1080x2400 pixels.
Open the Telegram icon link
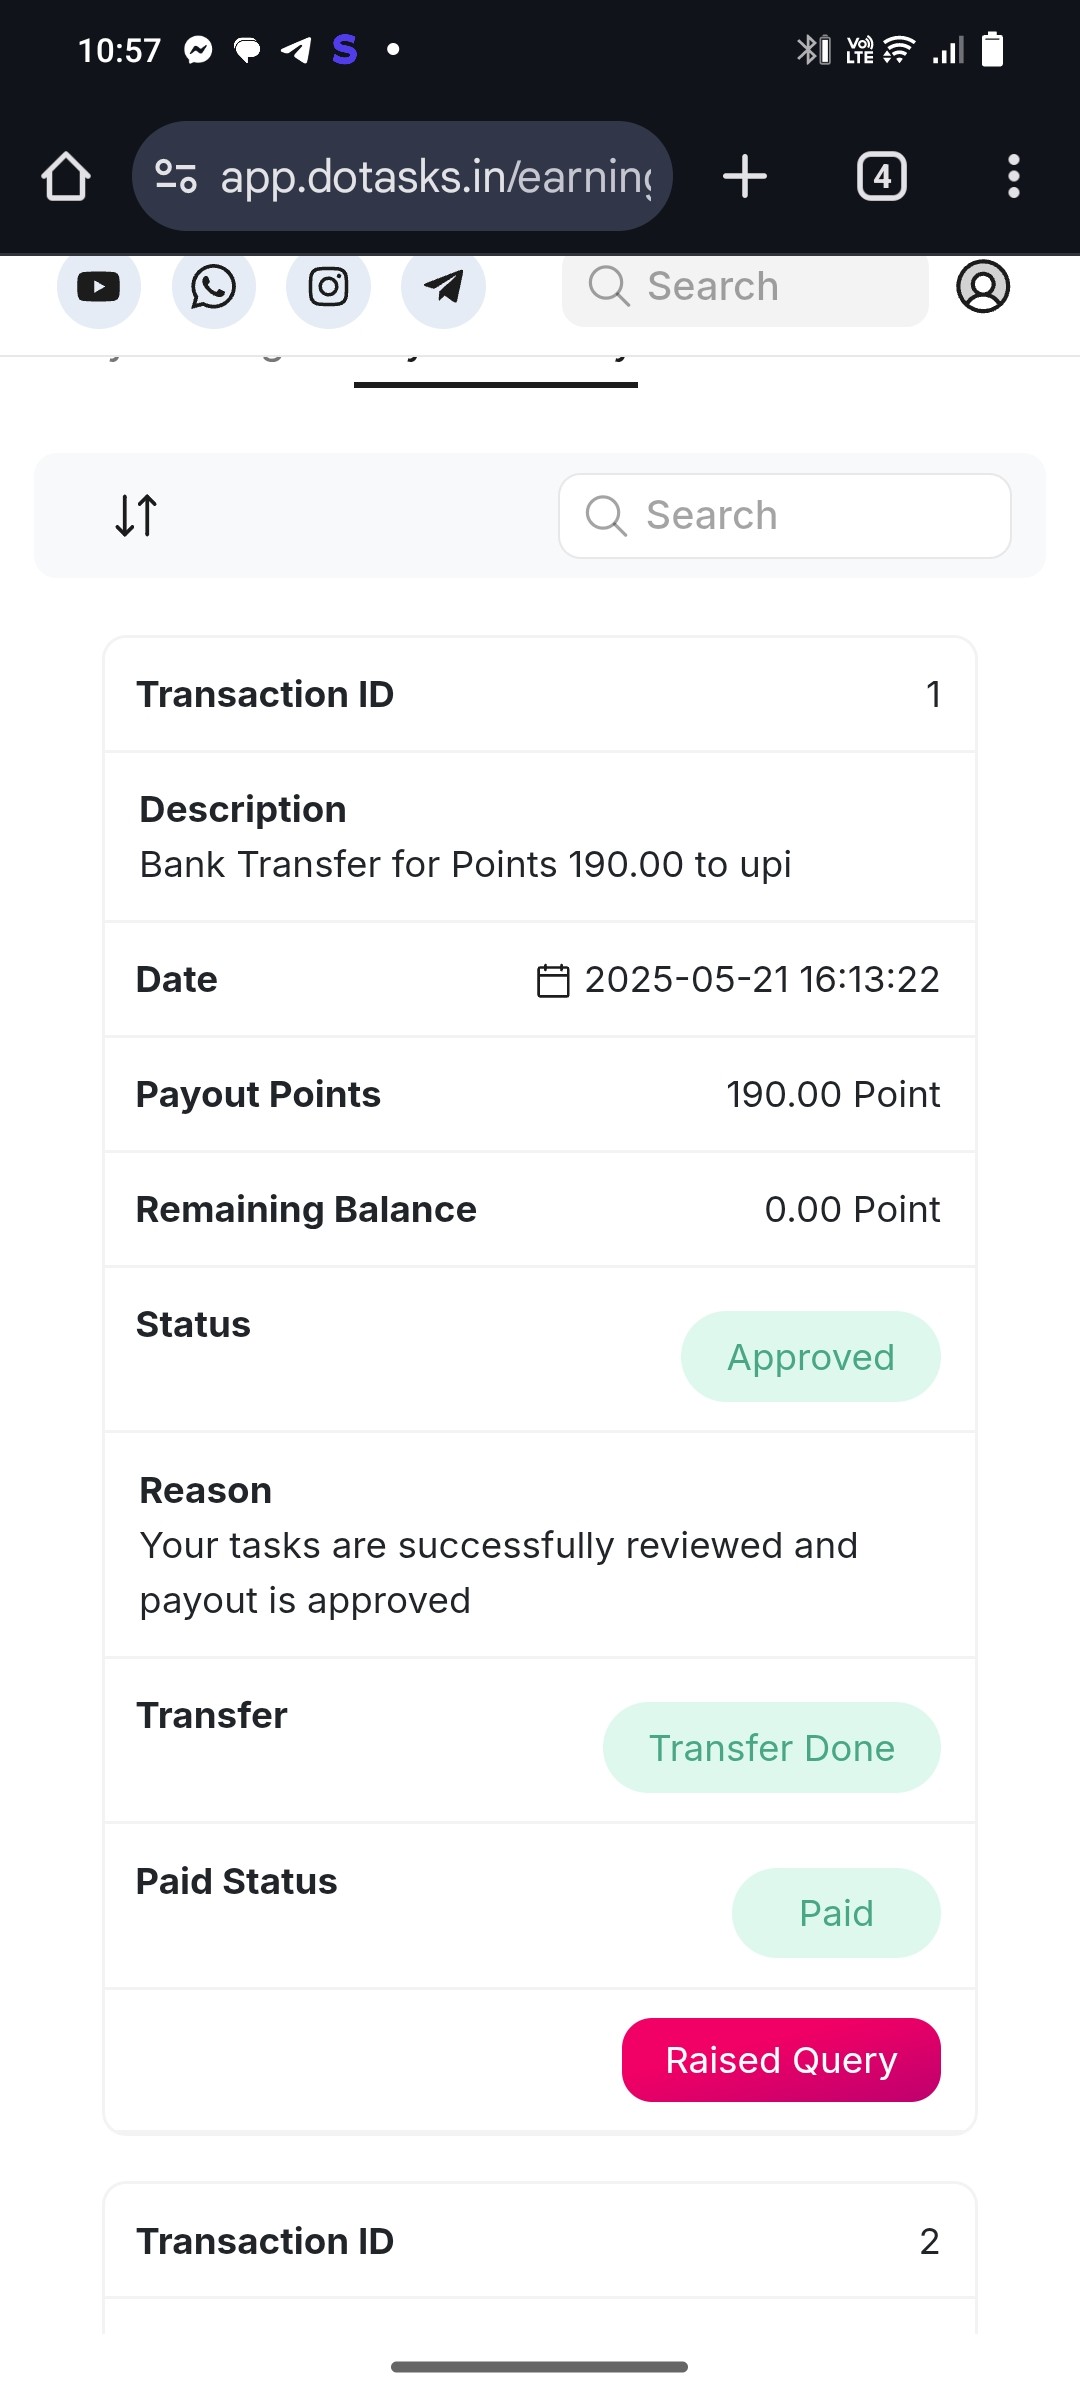443,287
